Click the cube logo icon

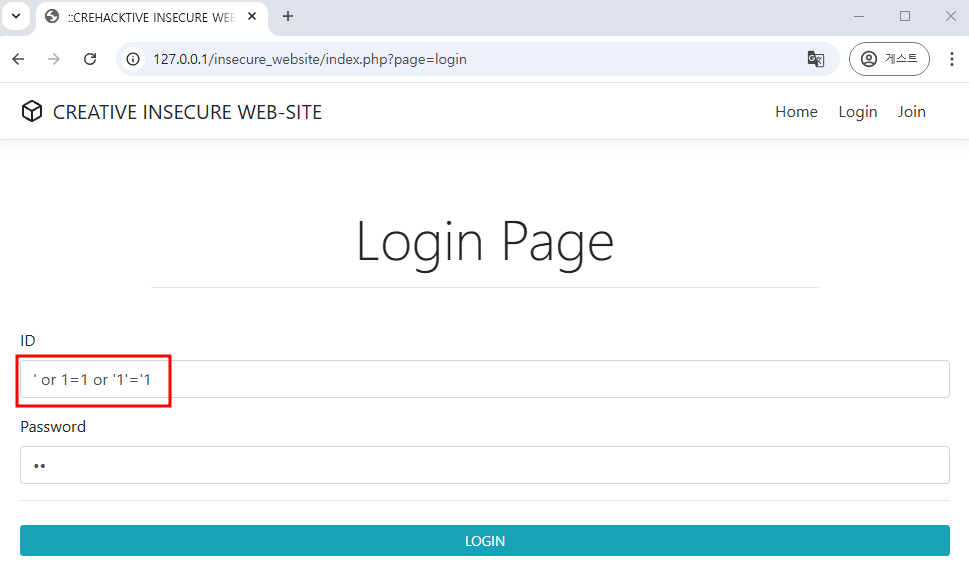(x=32, y=112)
